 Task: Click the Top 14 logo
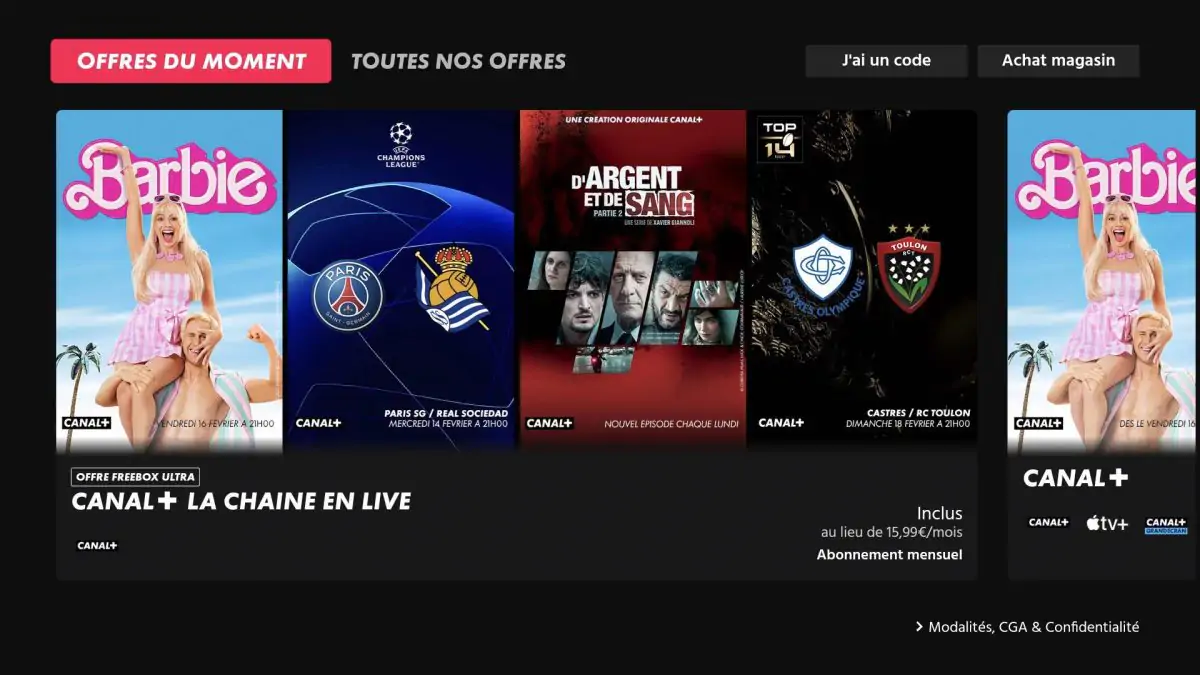pos(780,140)
